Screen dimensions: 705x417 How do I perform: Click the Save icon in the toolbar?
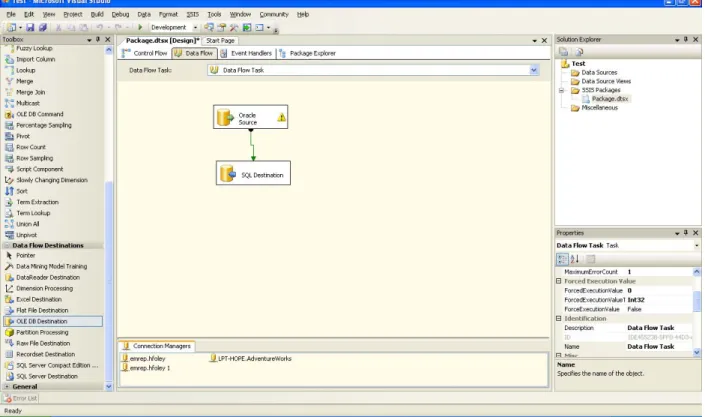pos(30,27)
